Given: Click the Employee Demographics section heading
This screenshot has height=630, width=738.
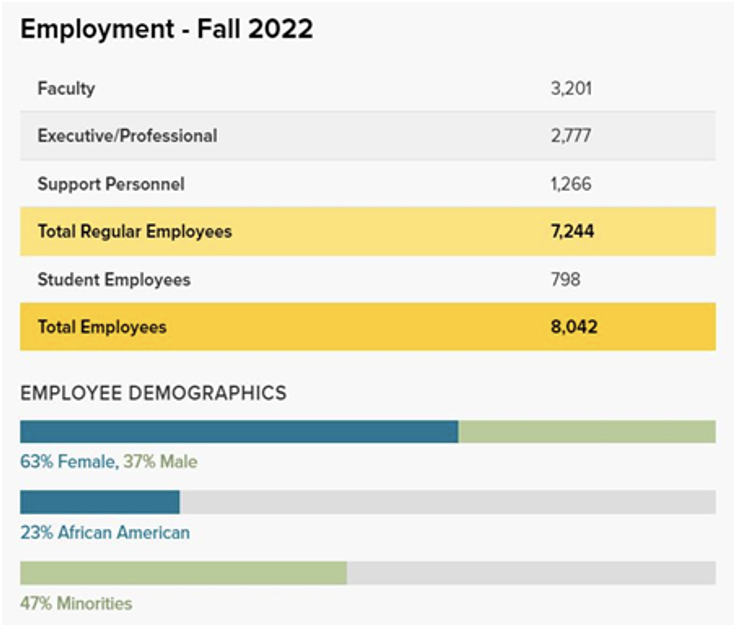Looking at the screenshot, I should [x=153, y=393].
